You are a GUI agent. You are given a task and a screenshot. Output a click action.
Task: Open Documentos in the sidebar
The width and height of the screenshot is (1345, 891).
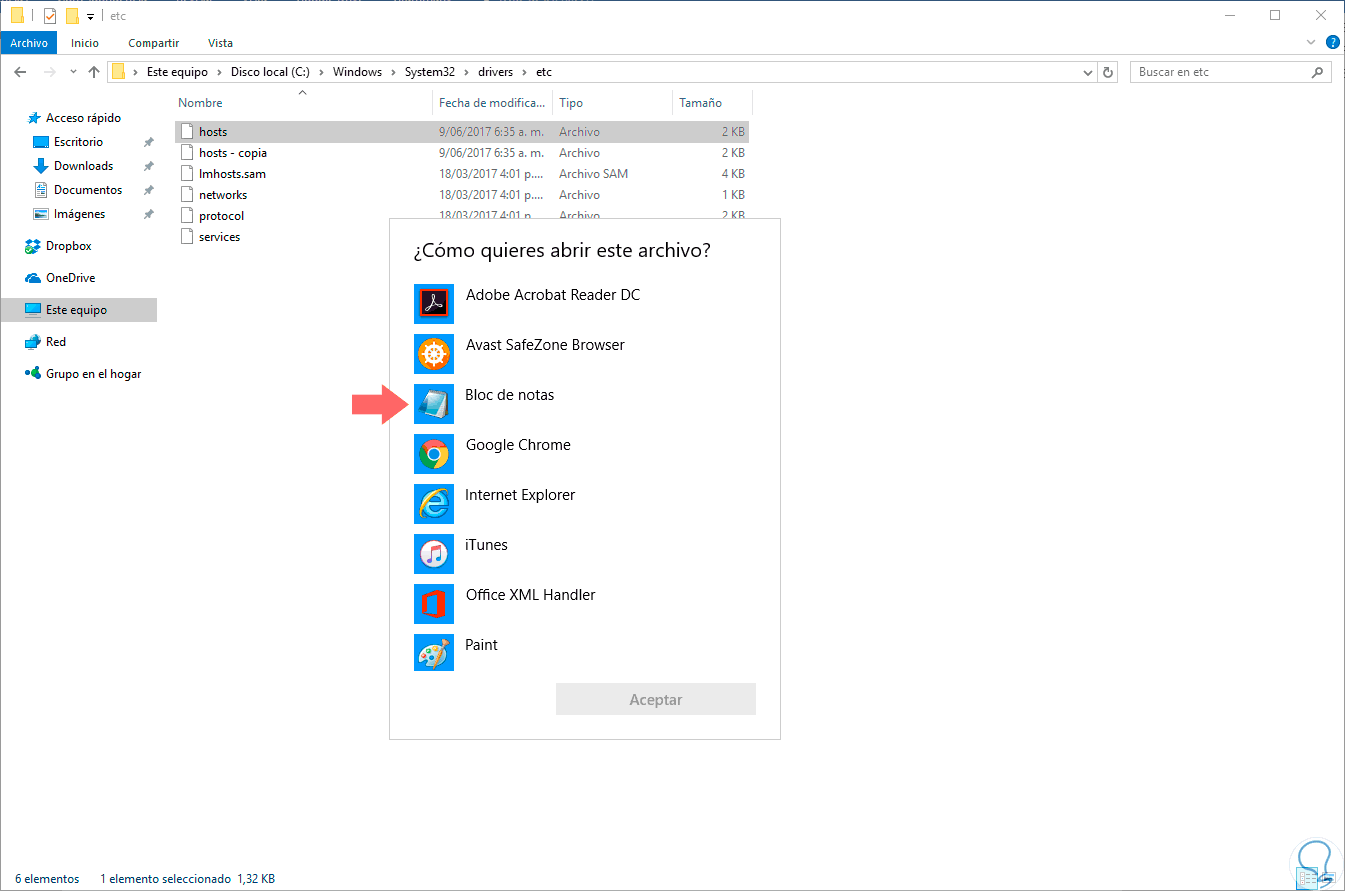78,190
